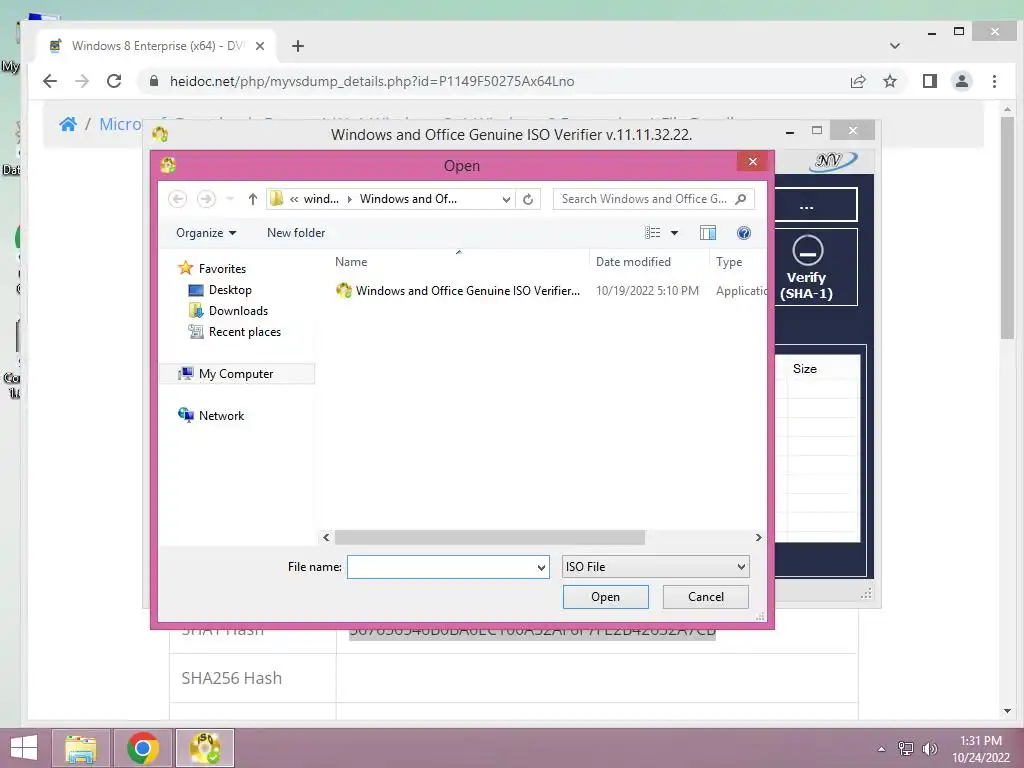Image resolution: width=1024 pixels, height=768 pixels.
Task: Go back in Chrome browser
Action: (50, 81)
